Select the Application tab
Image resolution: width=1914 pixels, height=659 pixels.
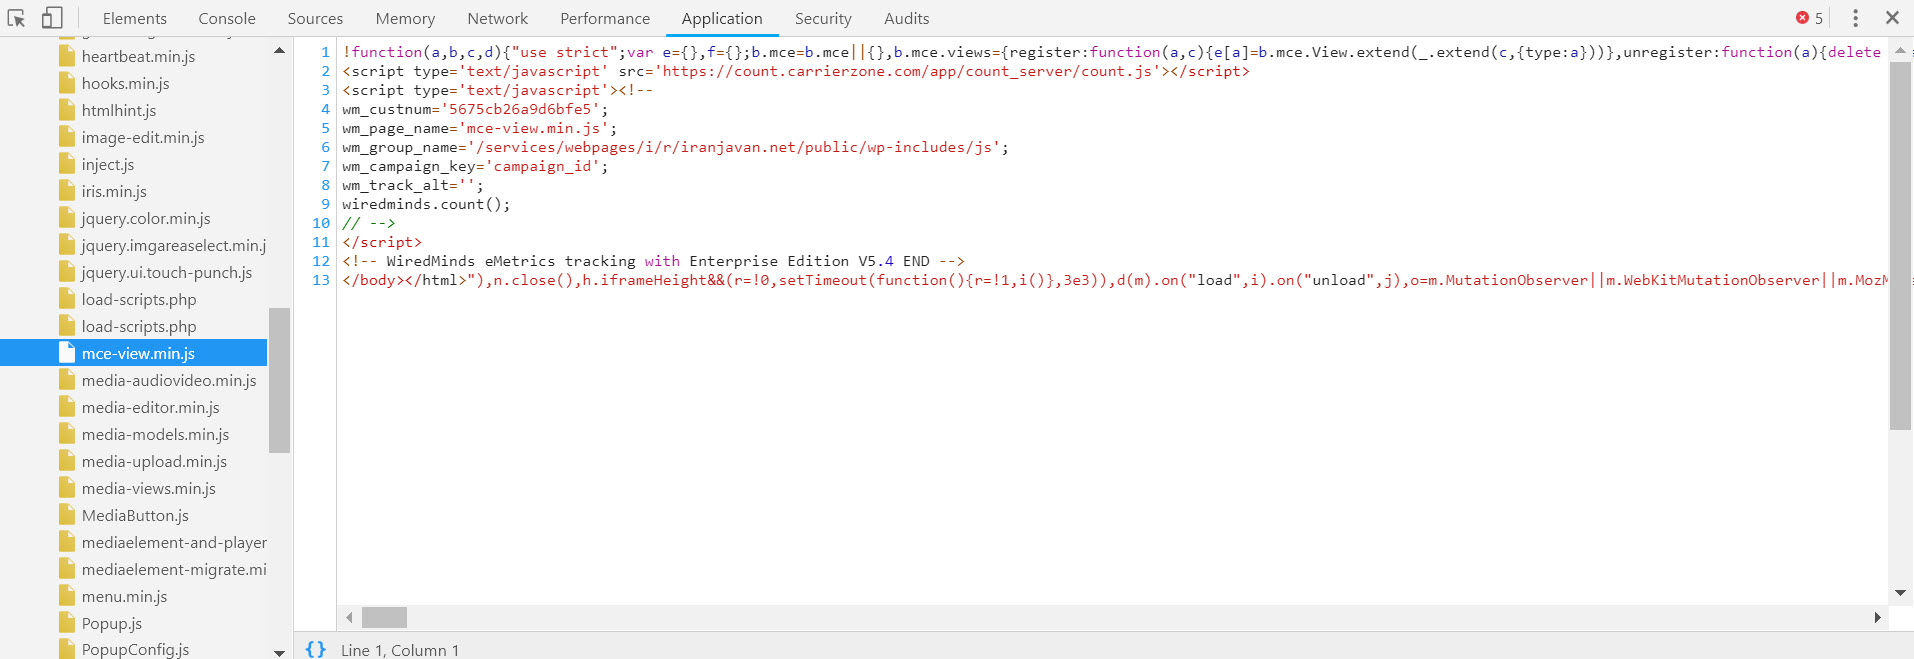tap(722, 18)
